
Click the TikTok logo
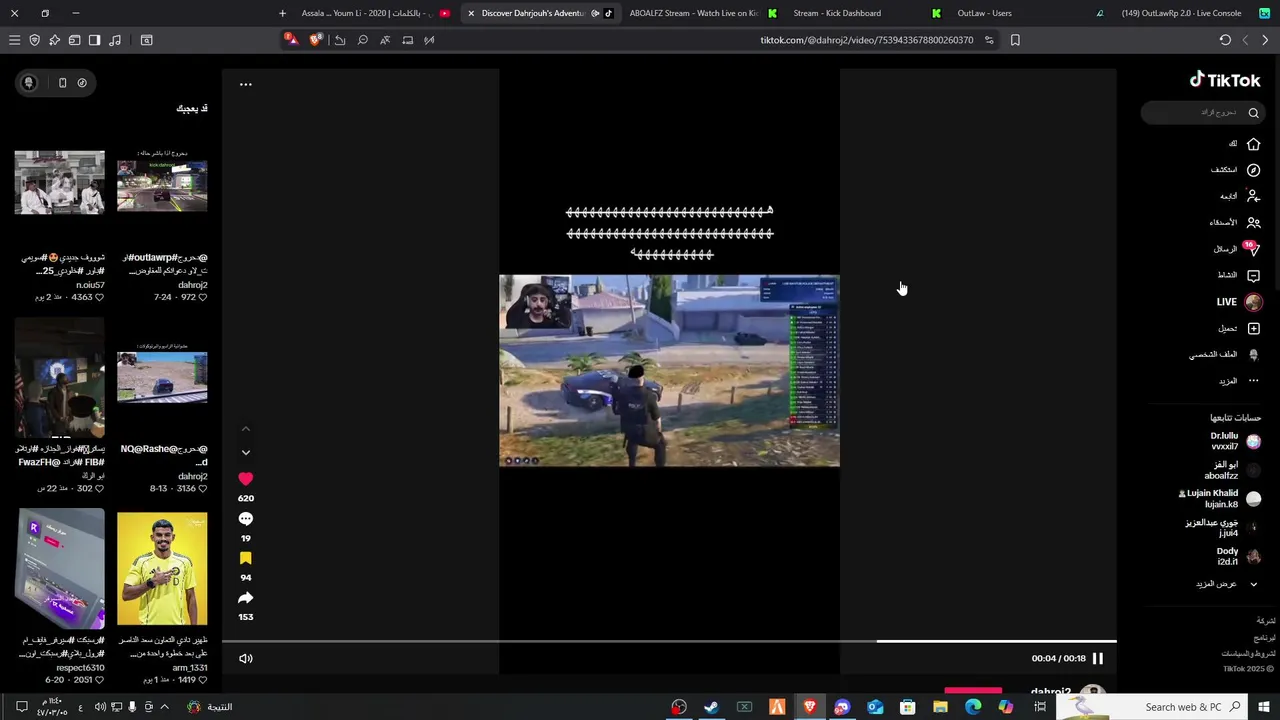(x=1225, y=80)
